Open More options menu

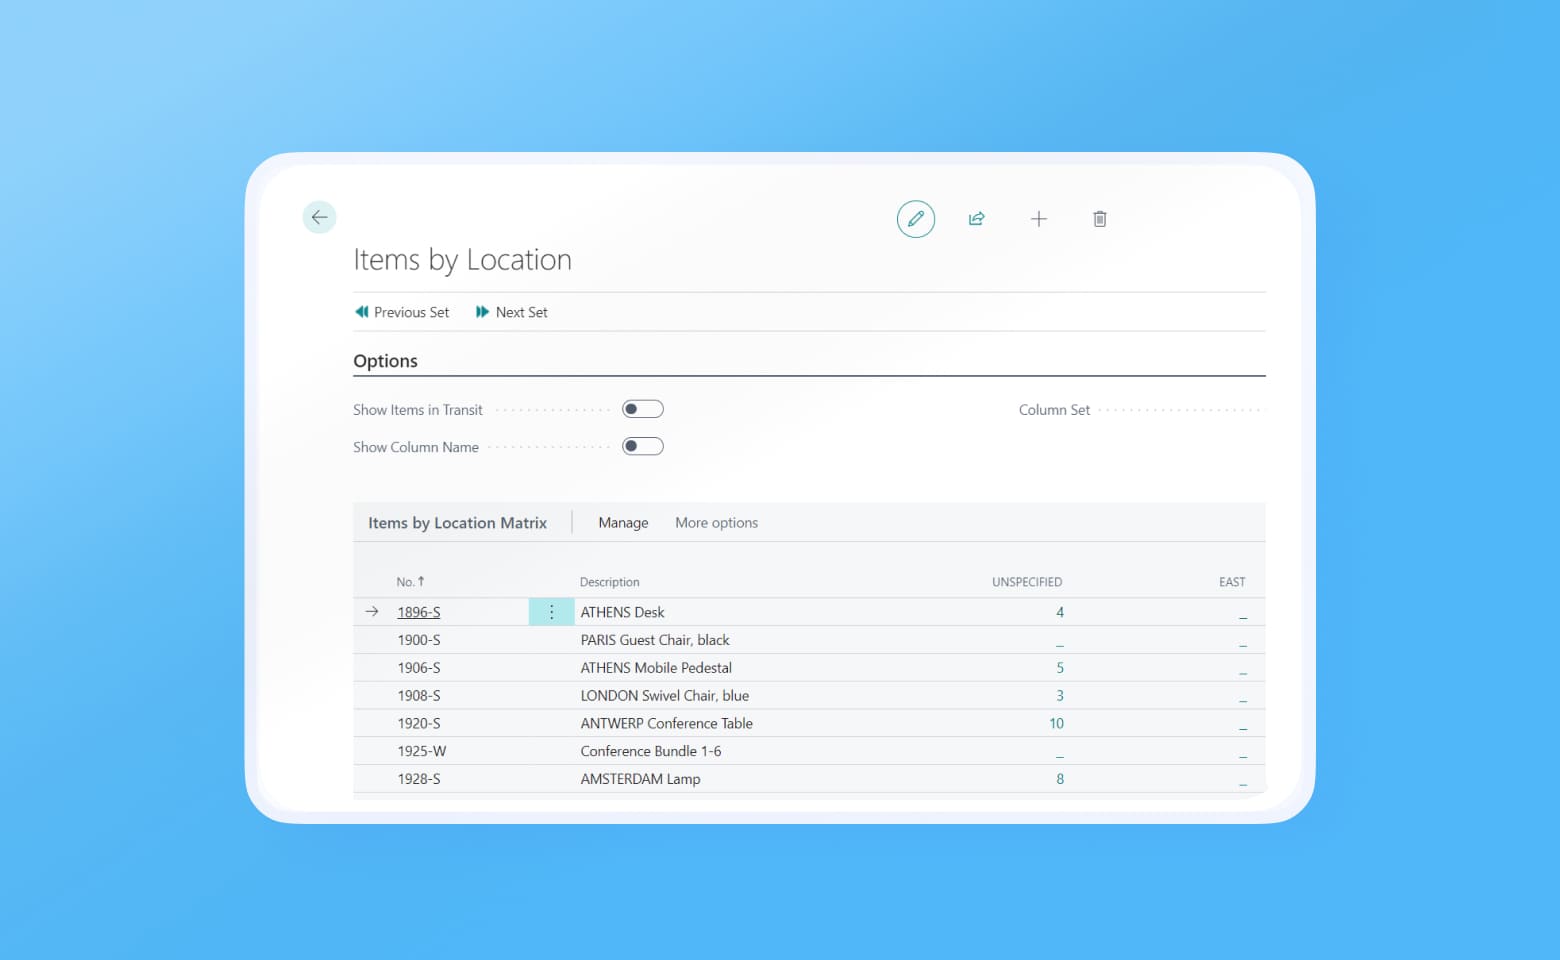click(x=716, y=523)
